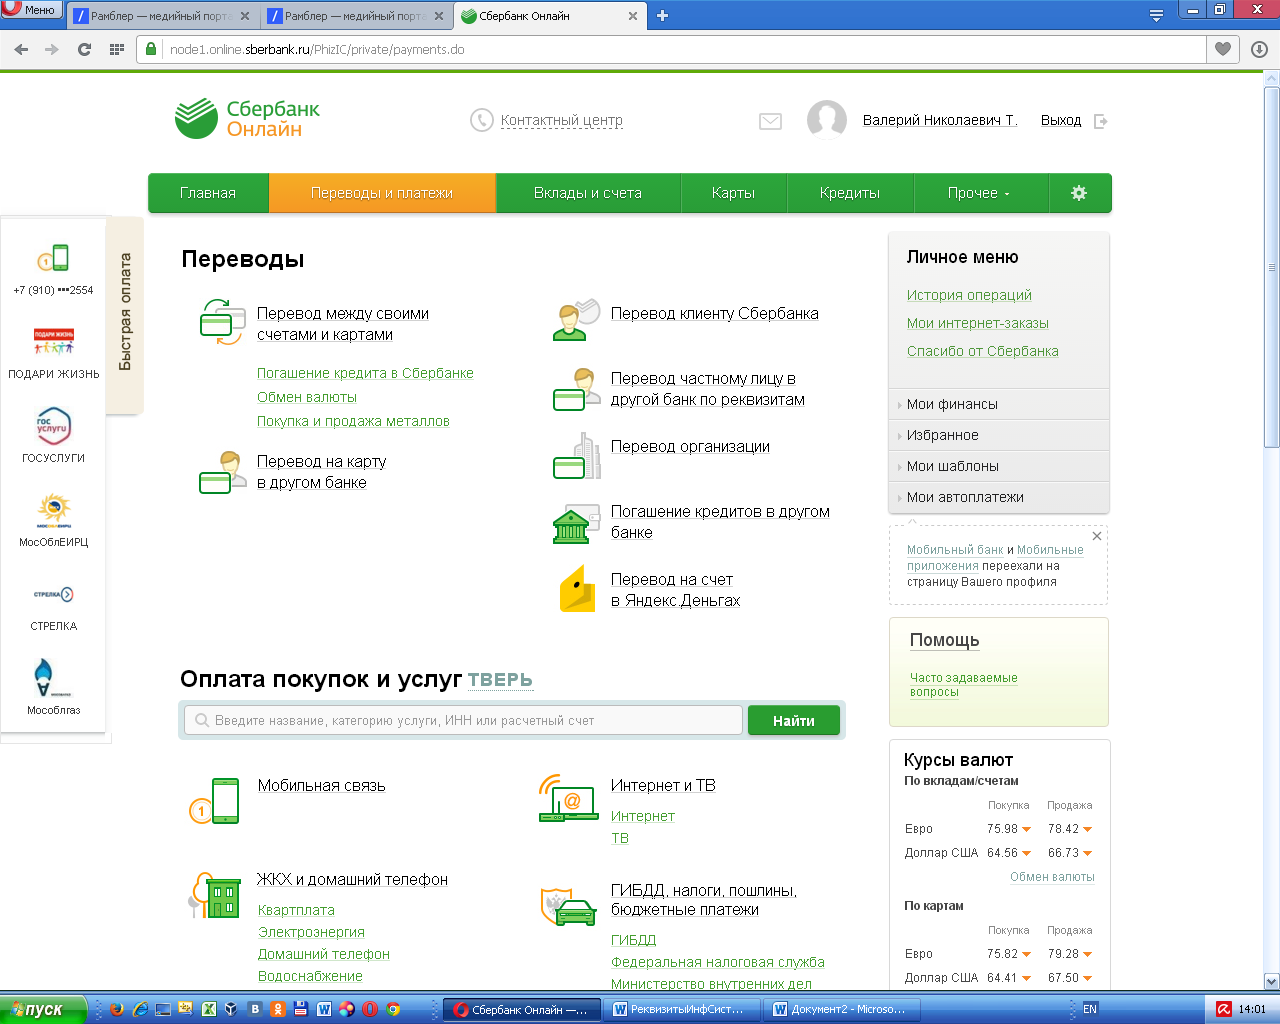Go to the Главная tab

coord(208,193)
